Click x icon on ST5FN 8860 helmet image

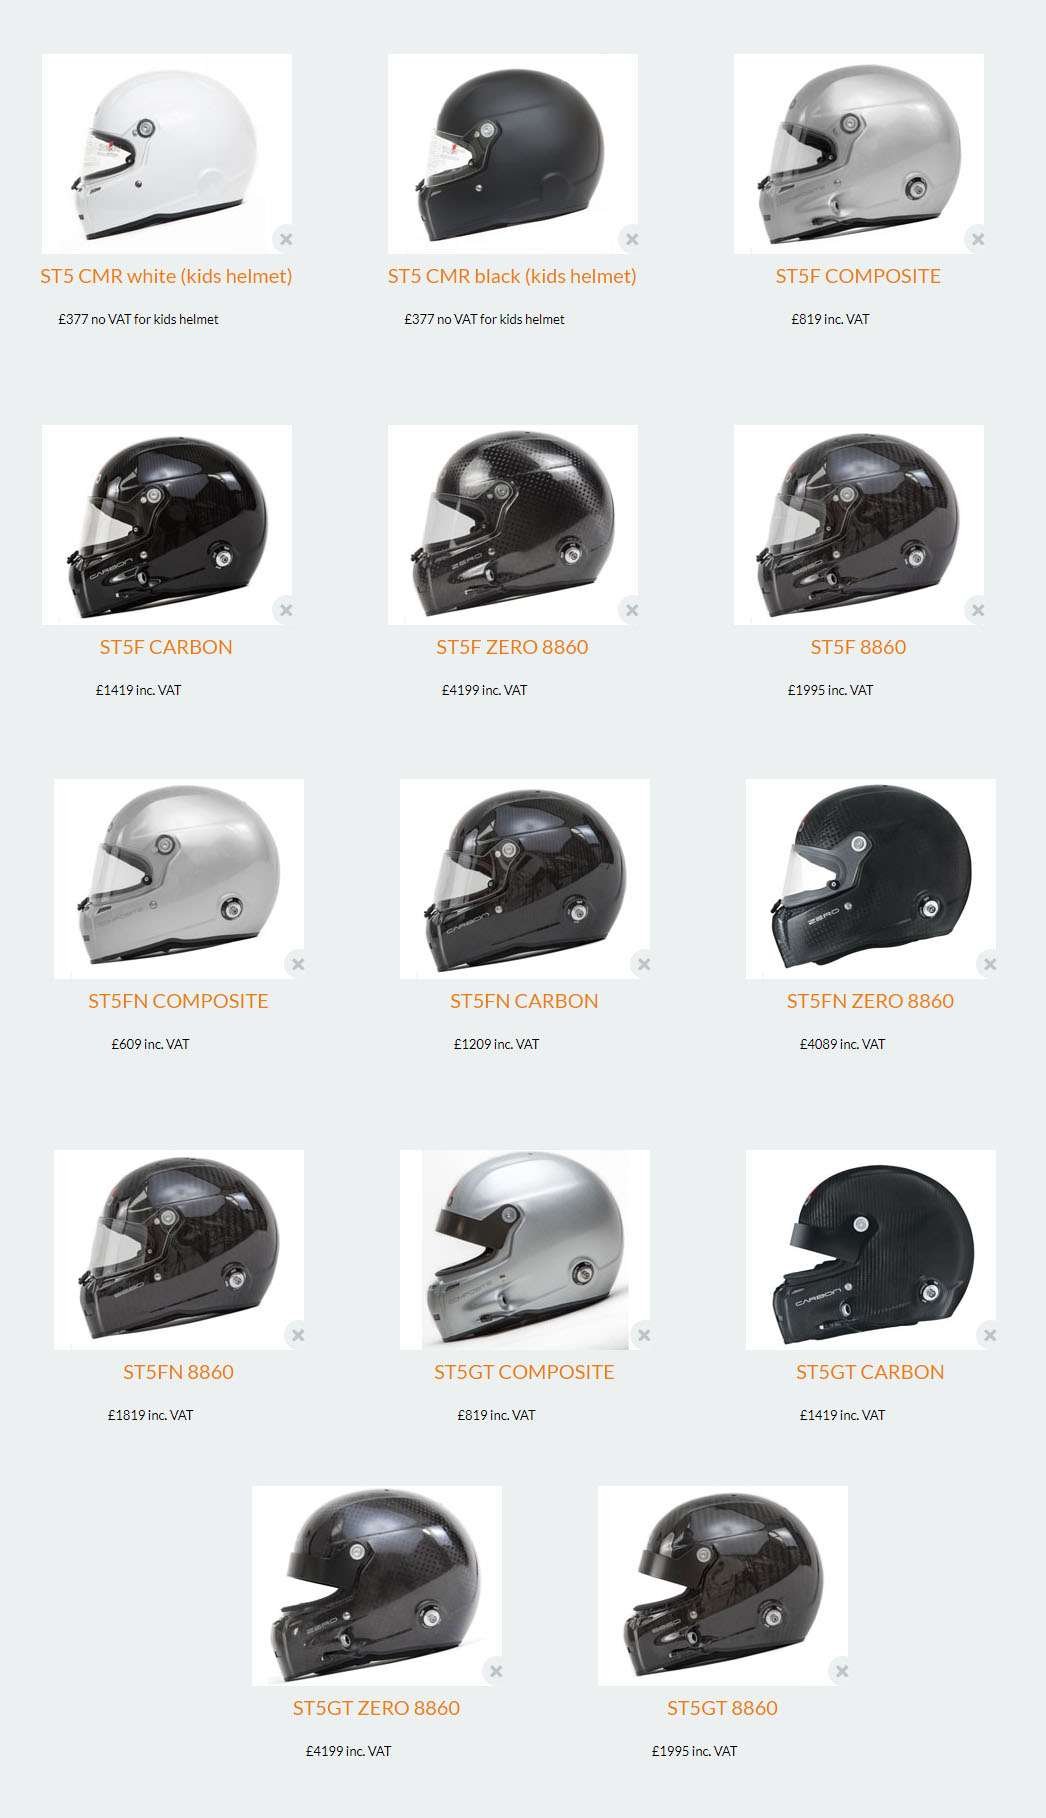[298, 1335]
